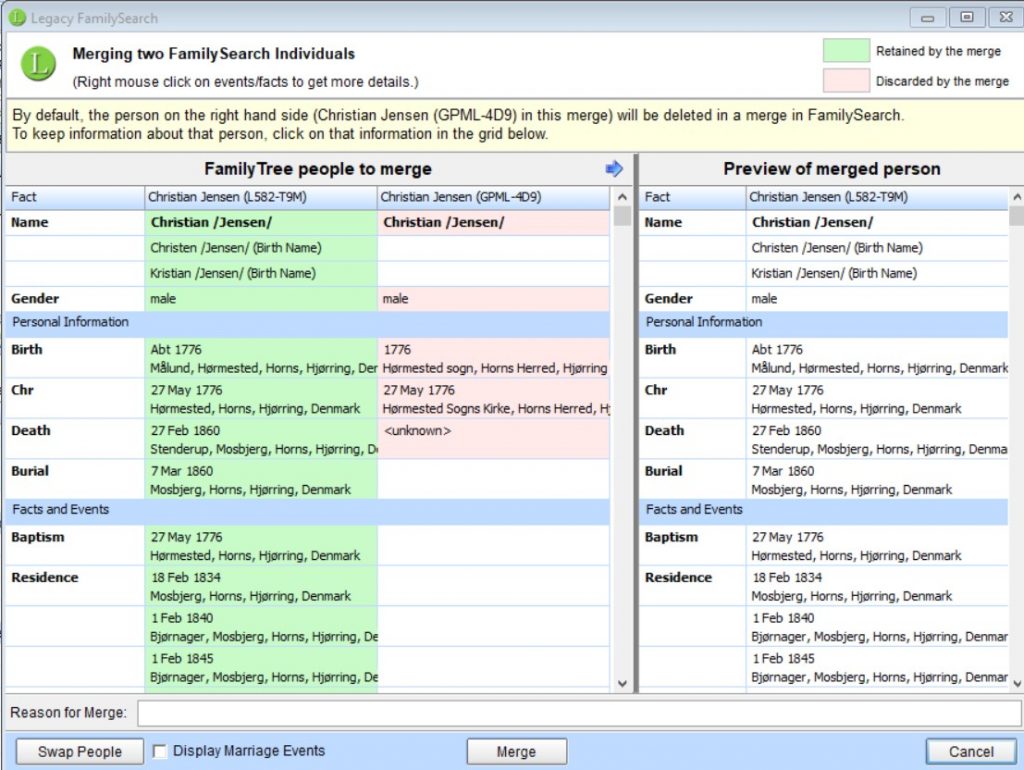Click up arrow of the preview panel scrollbar
The height and width of the screenshot is (770, 1024).
[x=1017, y=197]
